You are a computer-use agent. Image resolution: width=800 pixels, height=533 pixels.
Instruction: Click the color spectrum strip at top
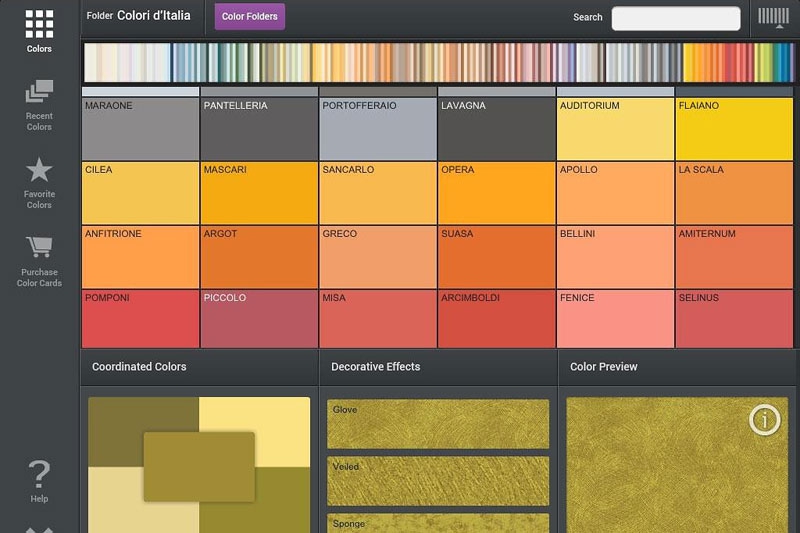point(438,63)
